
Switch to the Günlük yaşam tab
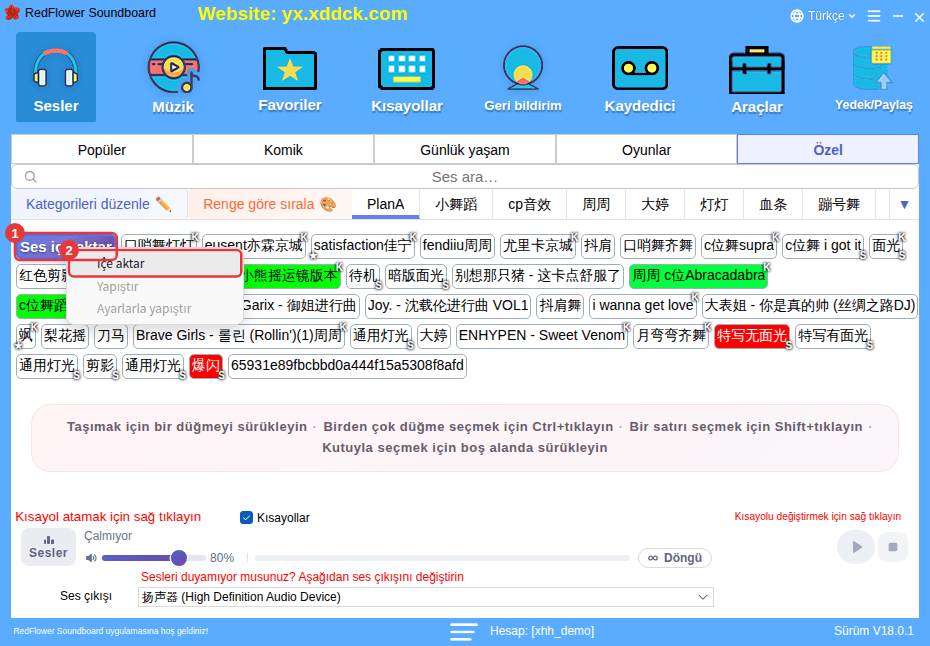click(x=464, y=150)
